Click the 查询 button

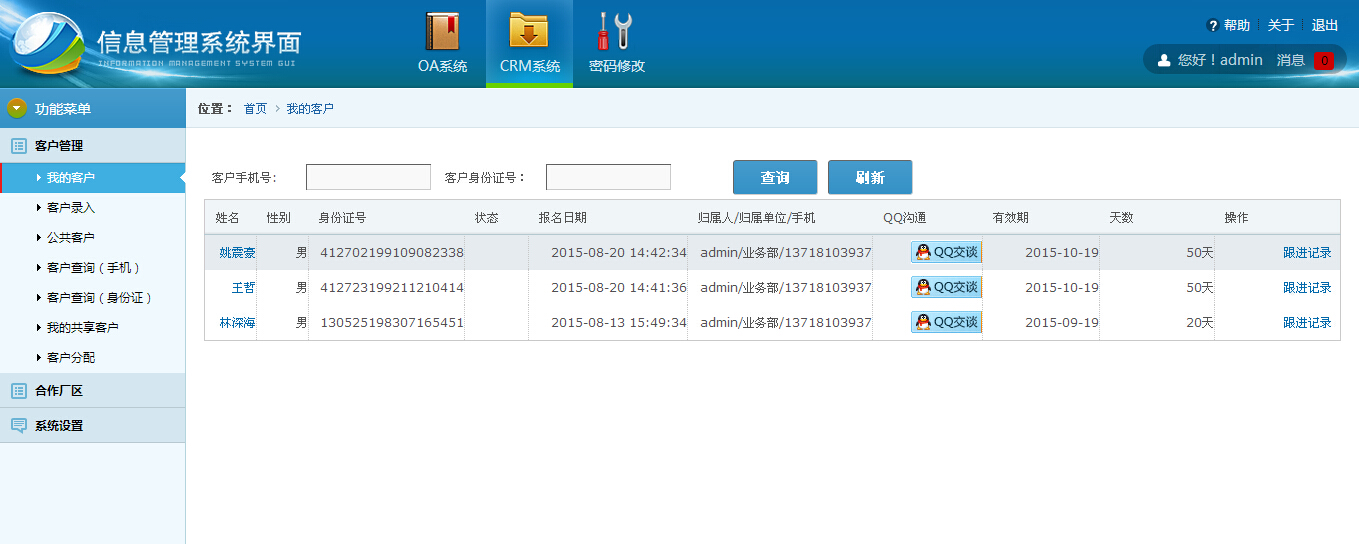pyautogui.click(x=774, y=177)
